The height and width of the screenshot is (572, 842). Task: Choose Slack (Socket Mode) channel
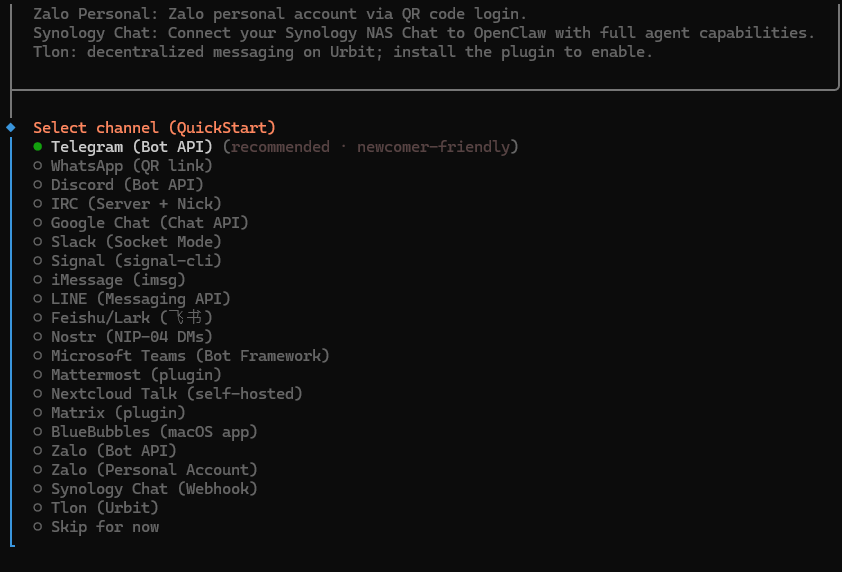click(x=136, y=242)
